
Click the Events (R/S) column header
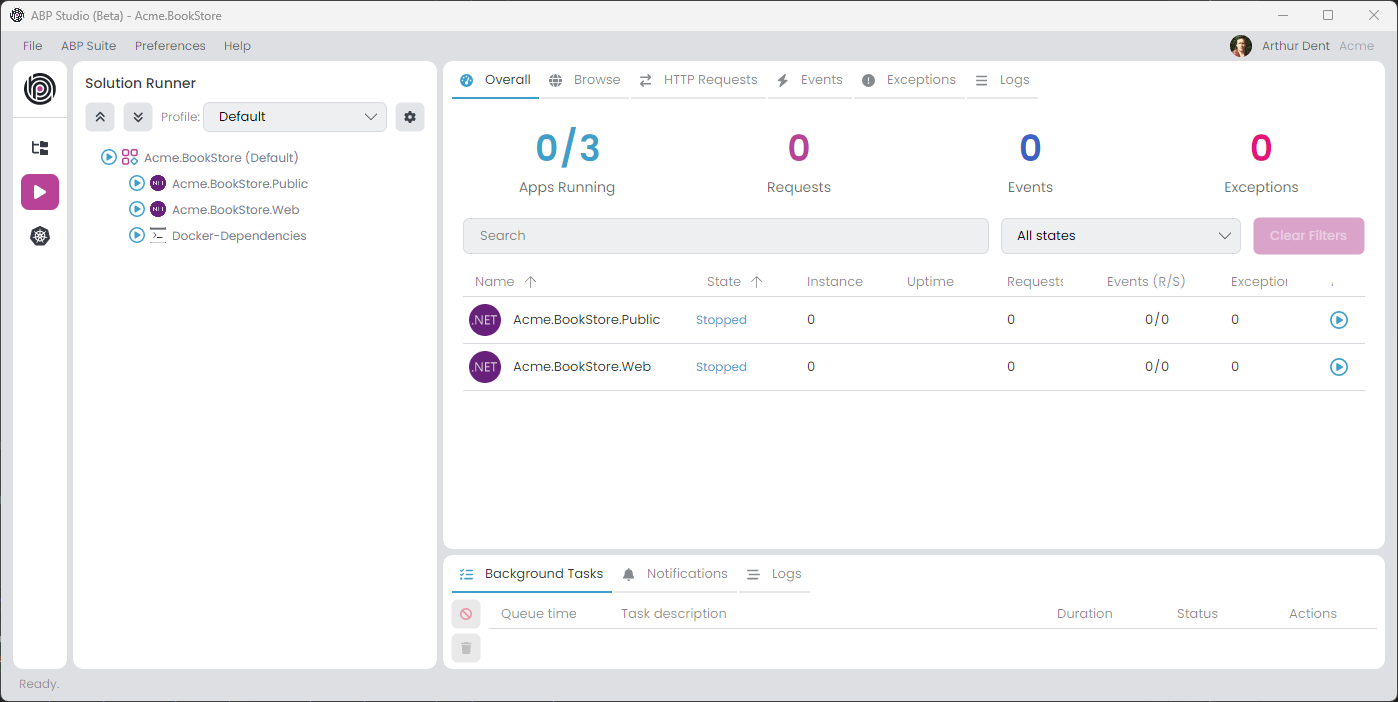(x=1146, y=281)
